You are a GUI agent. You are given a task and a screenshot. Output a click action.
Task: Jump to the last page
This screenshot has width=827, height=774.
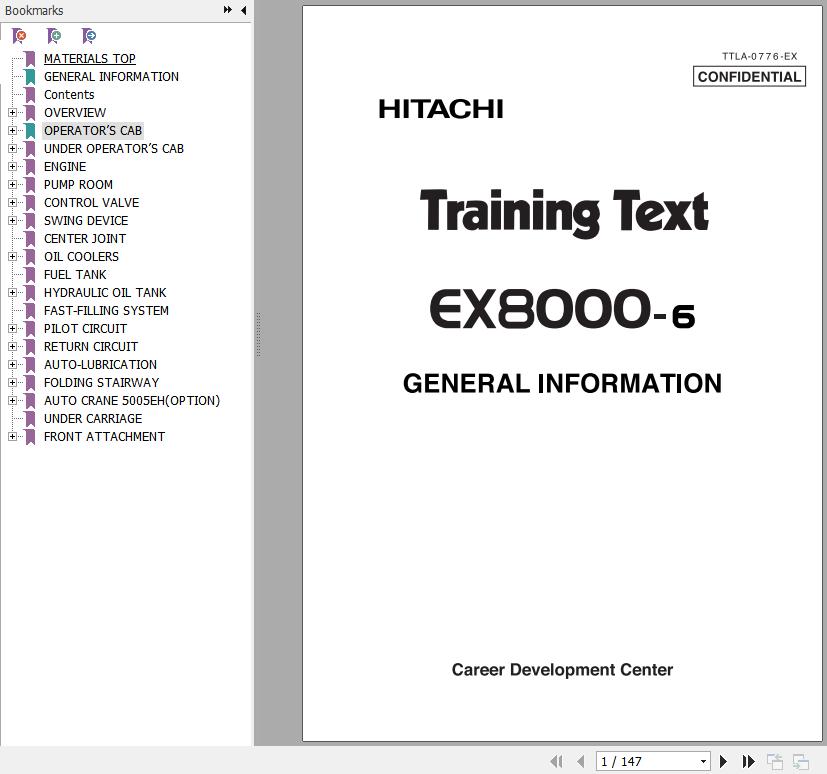[748, 761]
